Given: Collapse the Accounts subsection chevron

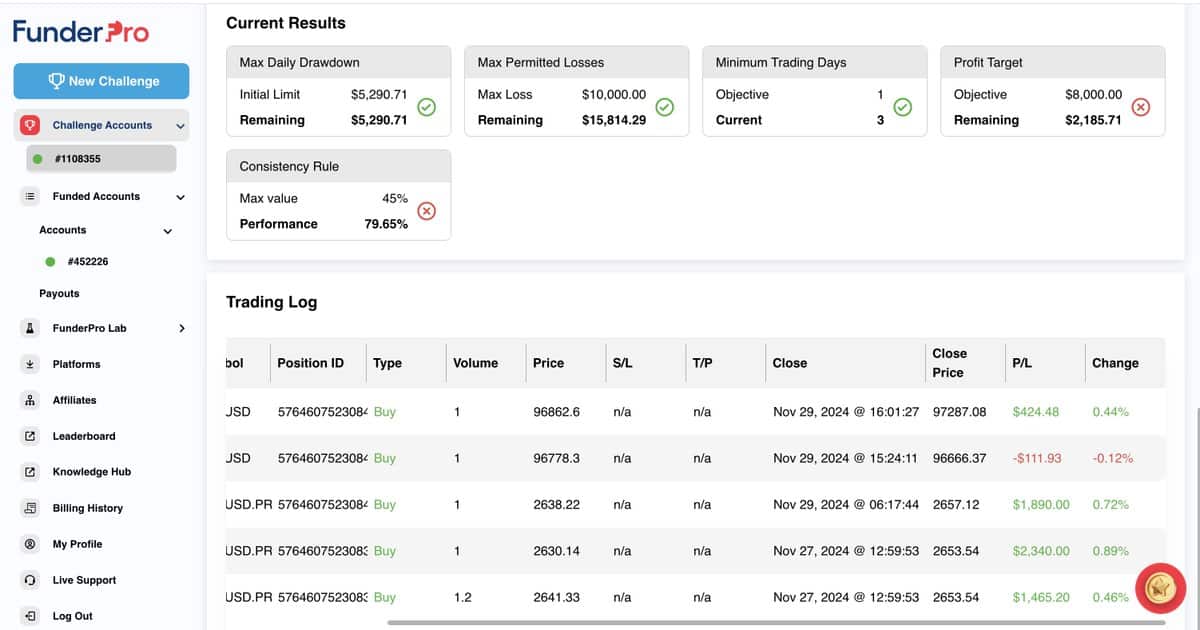Looking at the screenshot, I should (167, 231).
